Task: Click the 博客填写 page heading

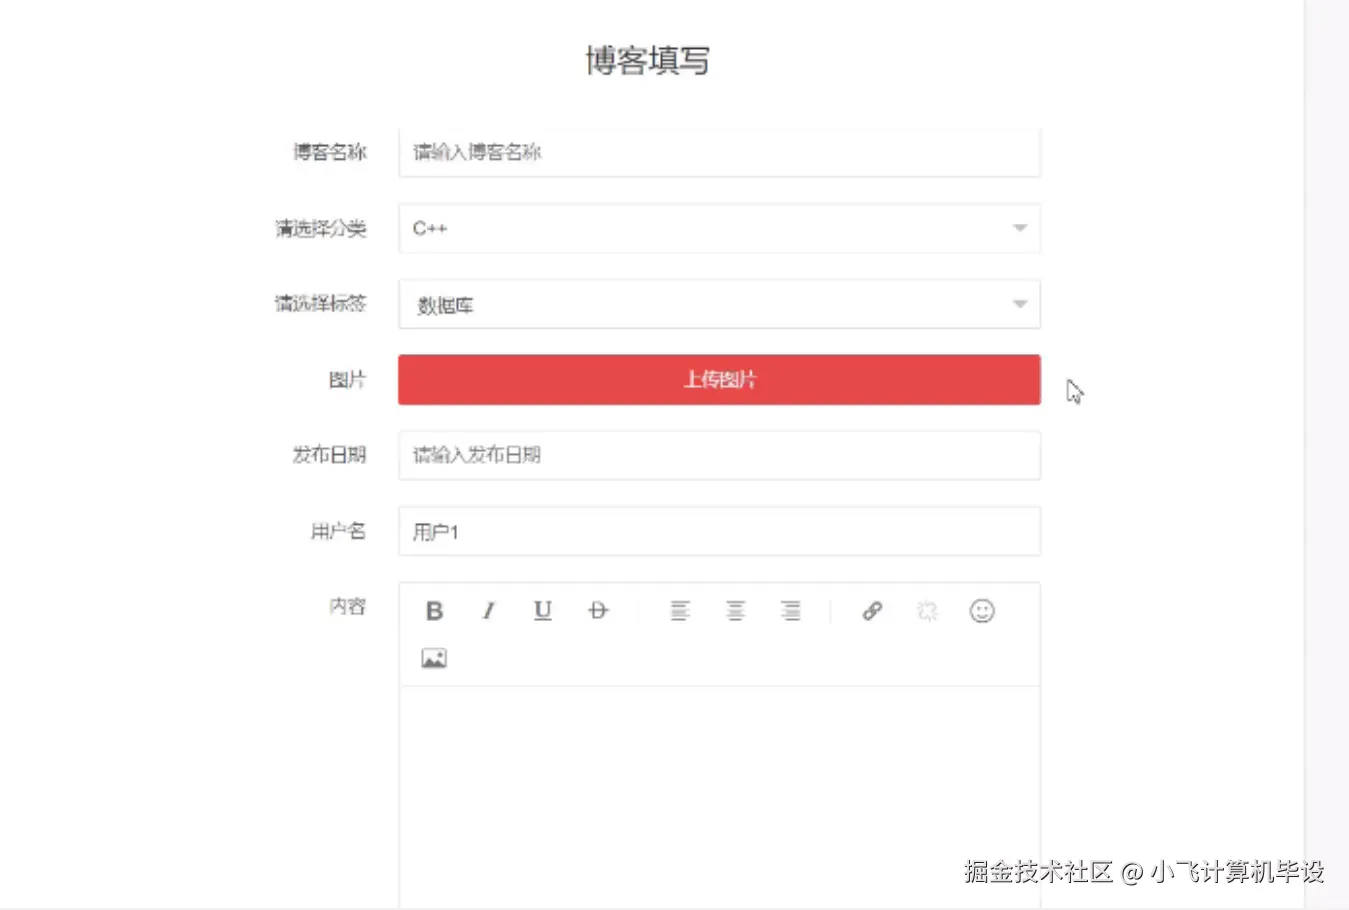Action: click(647, 61)
